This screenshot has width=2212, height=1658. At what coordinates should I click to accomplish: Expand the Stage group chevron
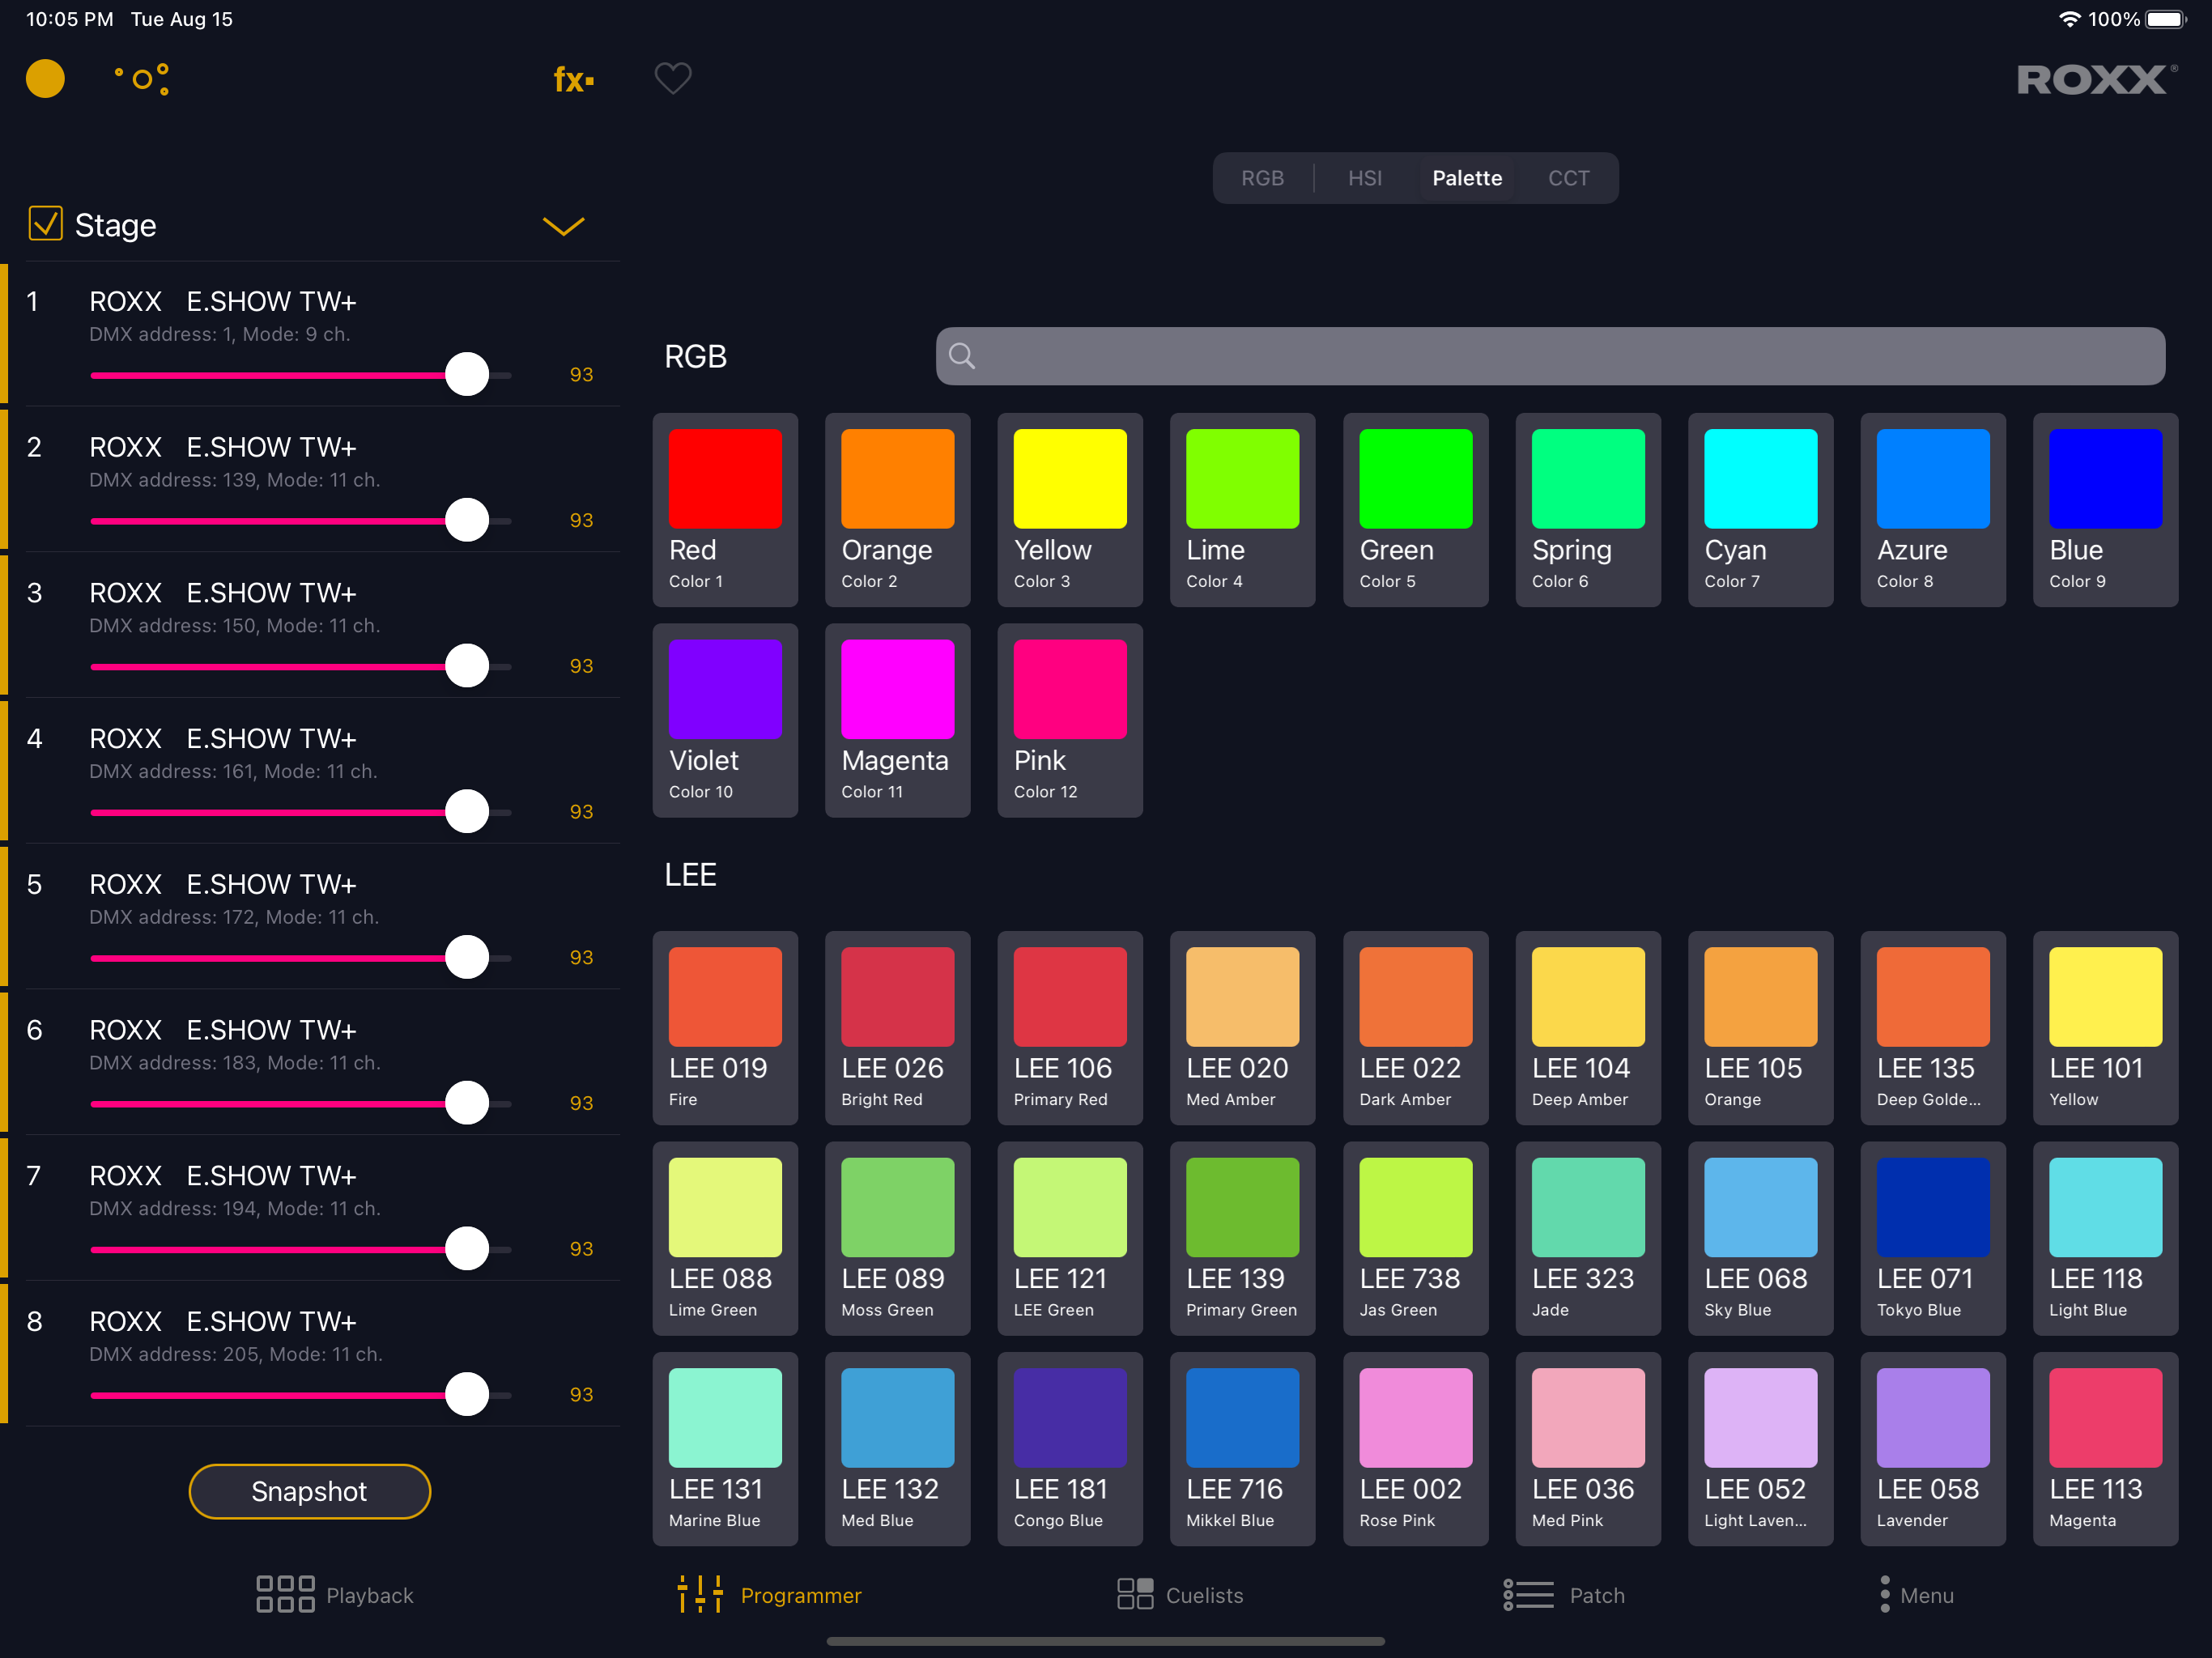tap(563, 226)
